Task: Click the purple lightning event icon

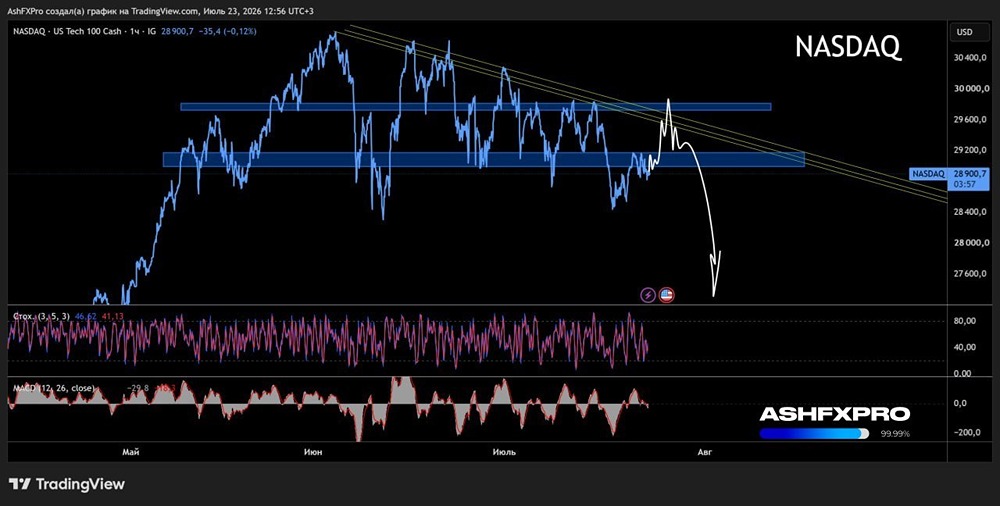Action: (648, 295)
